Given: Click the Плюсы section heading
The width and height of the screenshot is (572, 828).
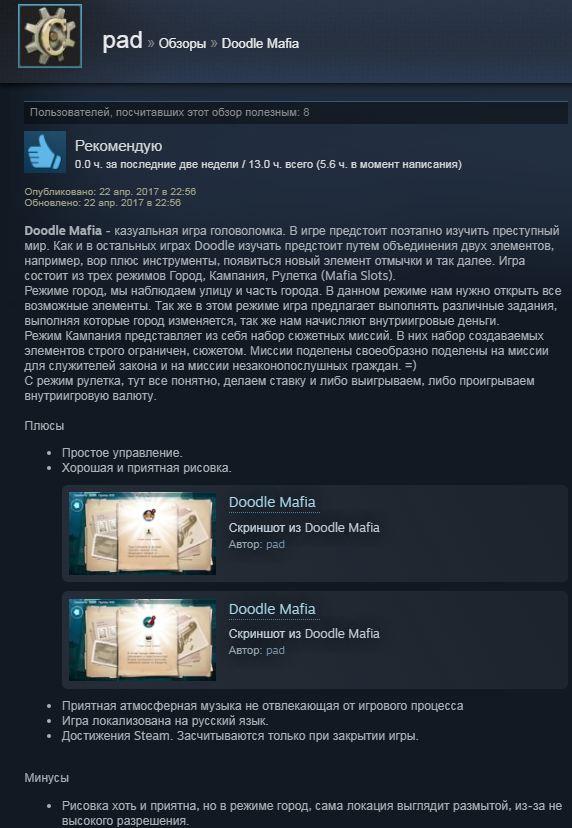Looking at the screenshot, I should 44,426.
